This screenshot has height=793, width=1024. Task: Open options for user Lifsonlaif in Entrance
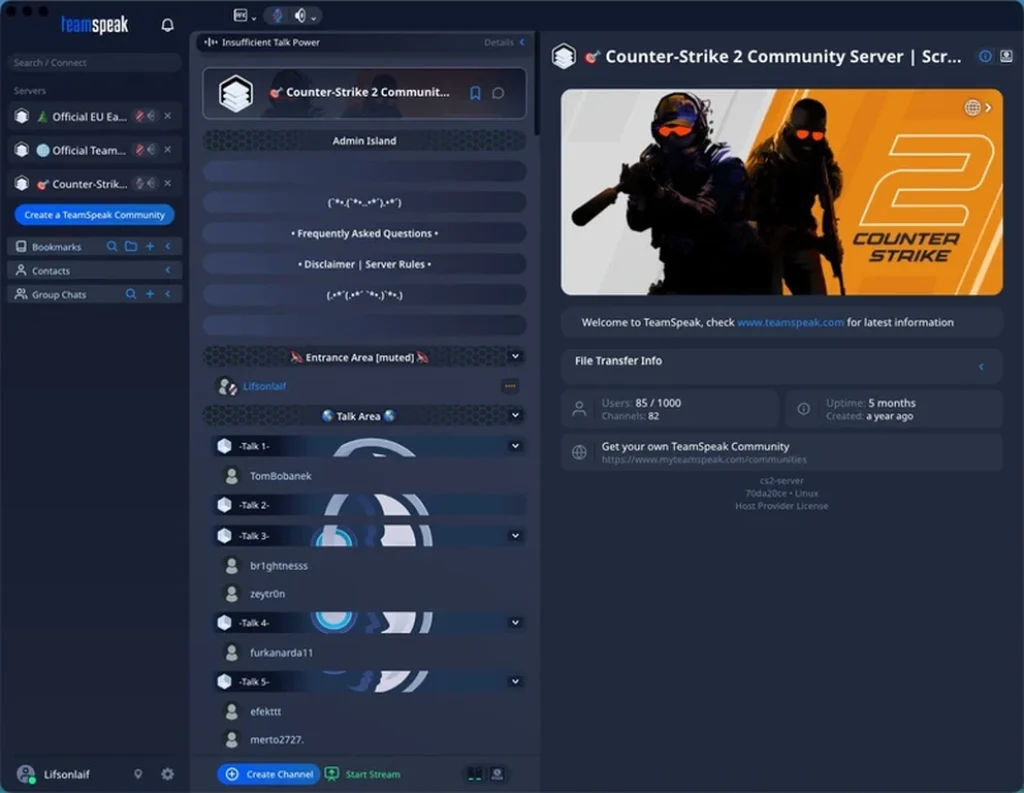coord(510,386)
